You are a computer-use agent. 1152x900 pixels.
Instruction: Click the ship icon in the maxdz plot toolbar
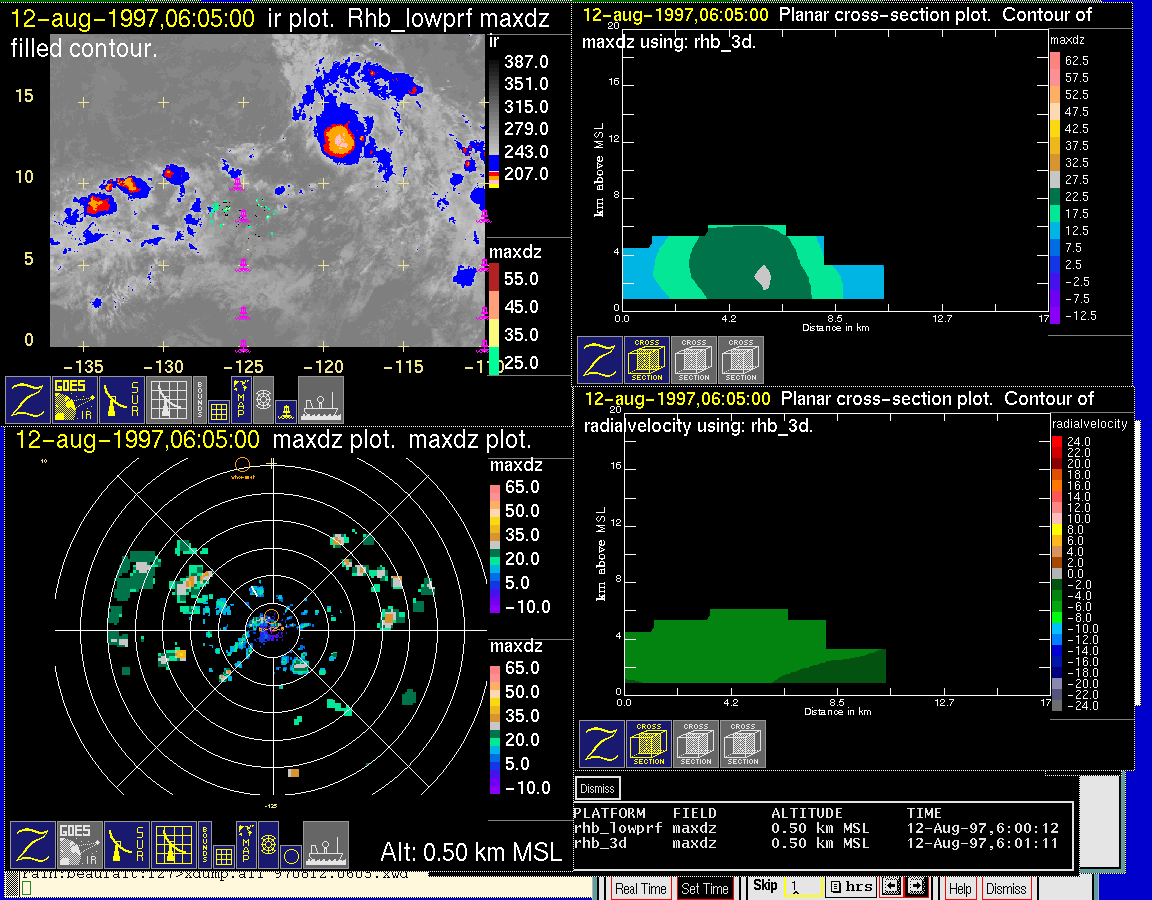326,845
